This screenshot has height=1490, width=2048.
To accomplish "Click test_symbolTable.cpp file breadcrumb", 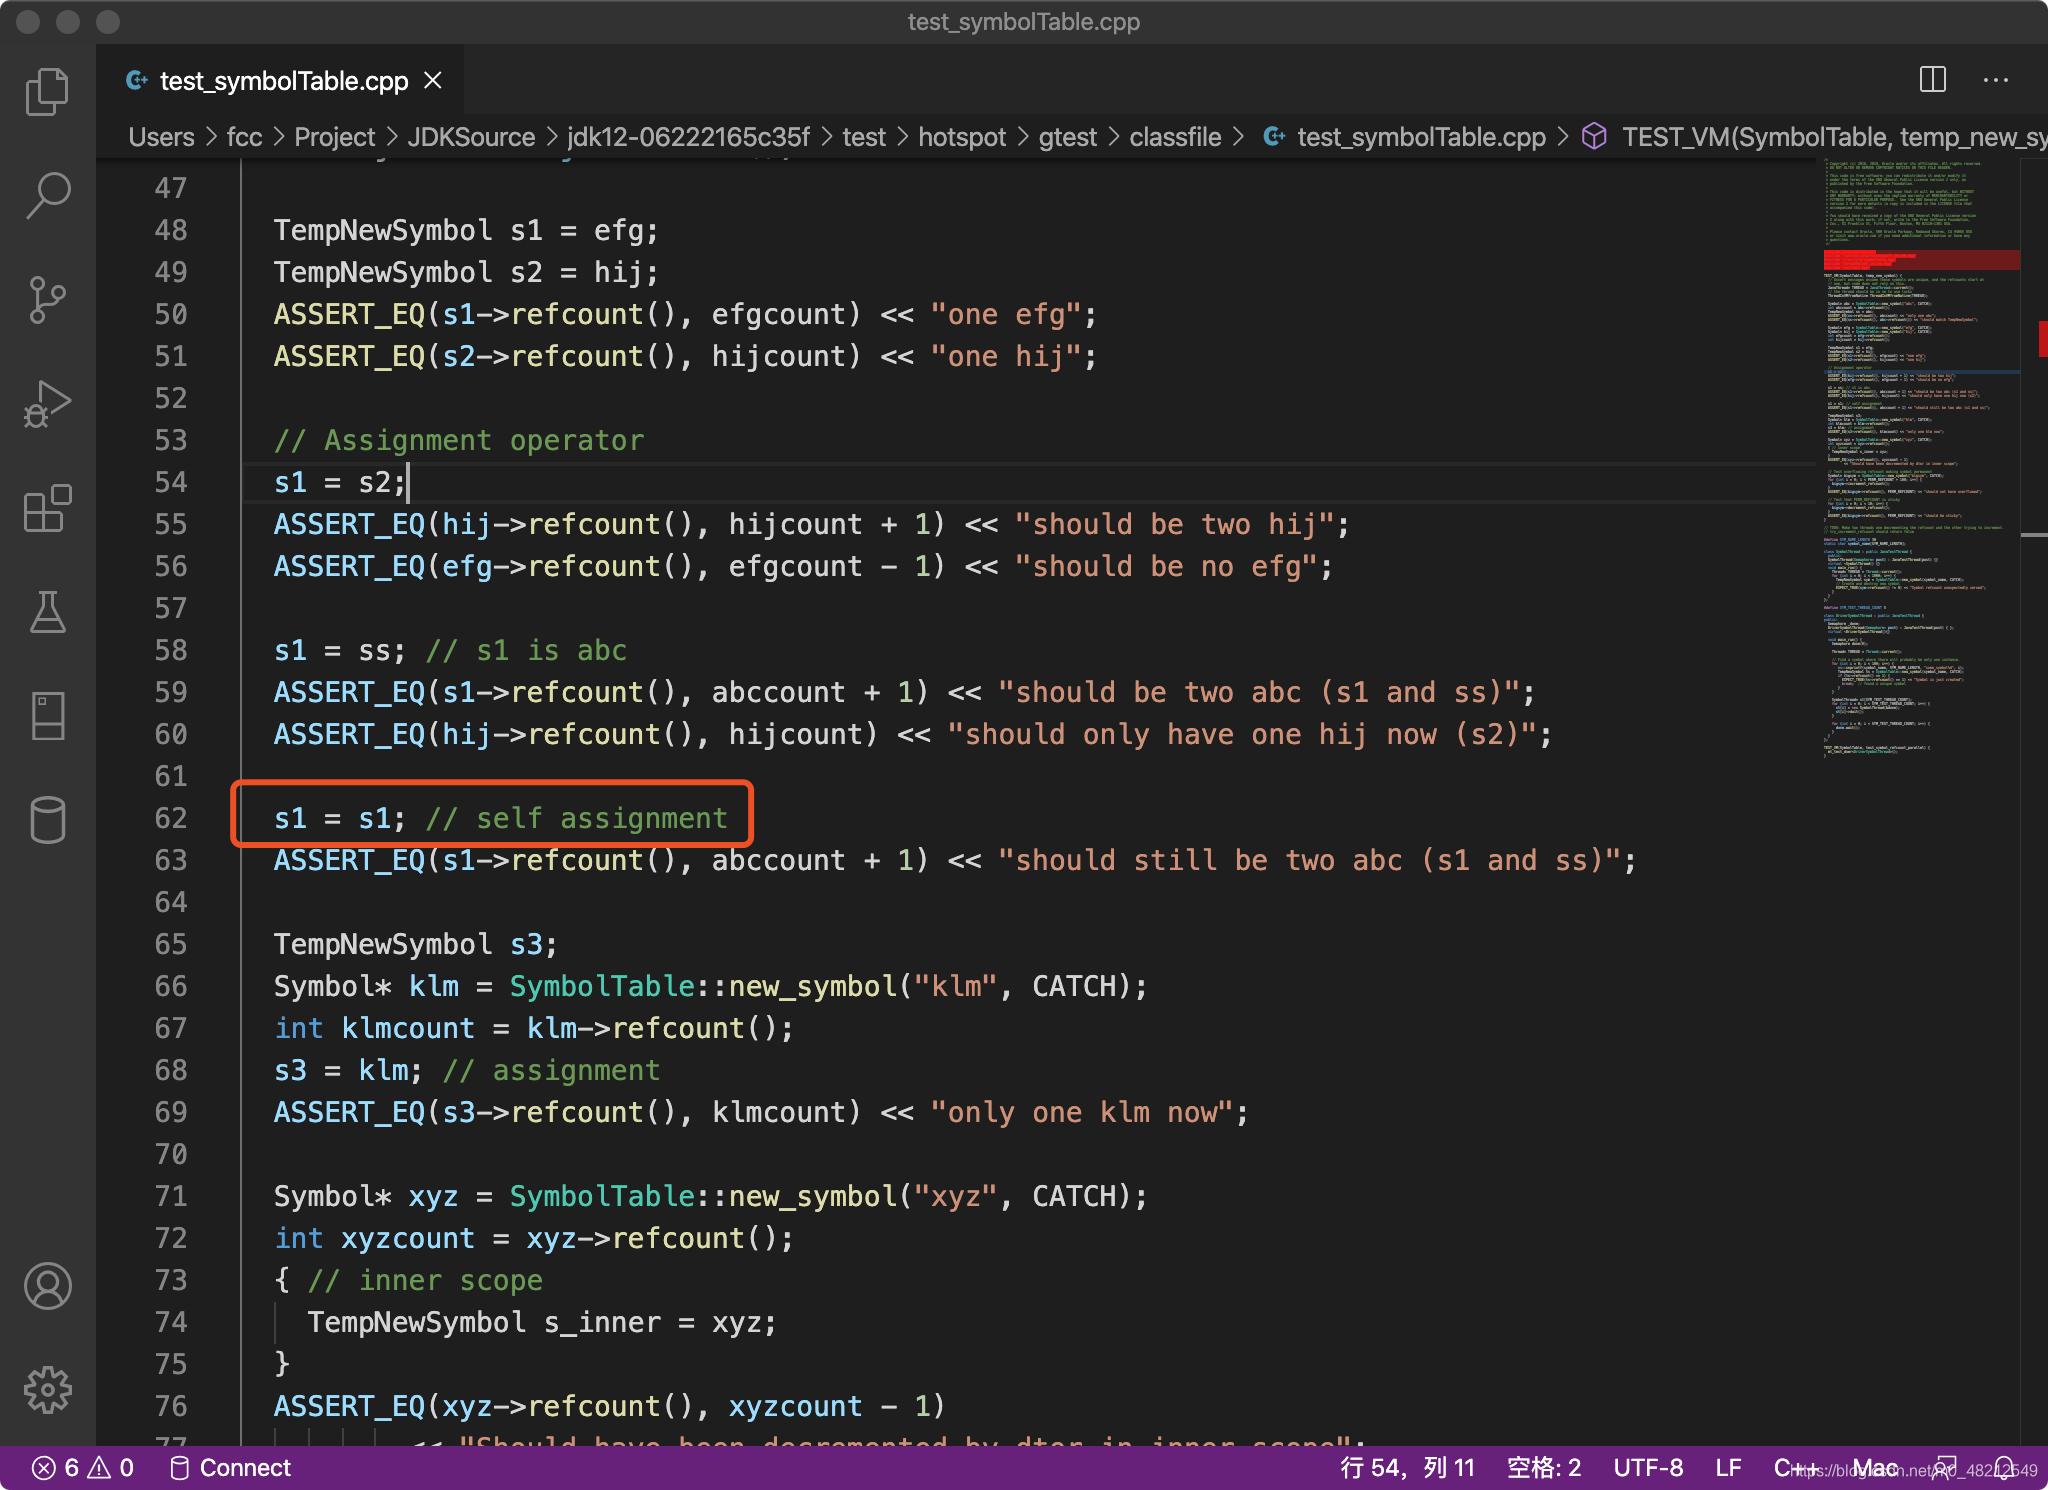I will (1406, 137).
